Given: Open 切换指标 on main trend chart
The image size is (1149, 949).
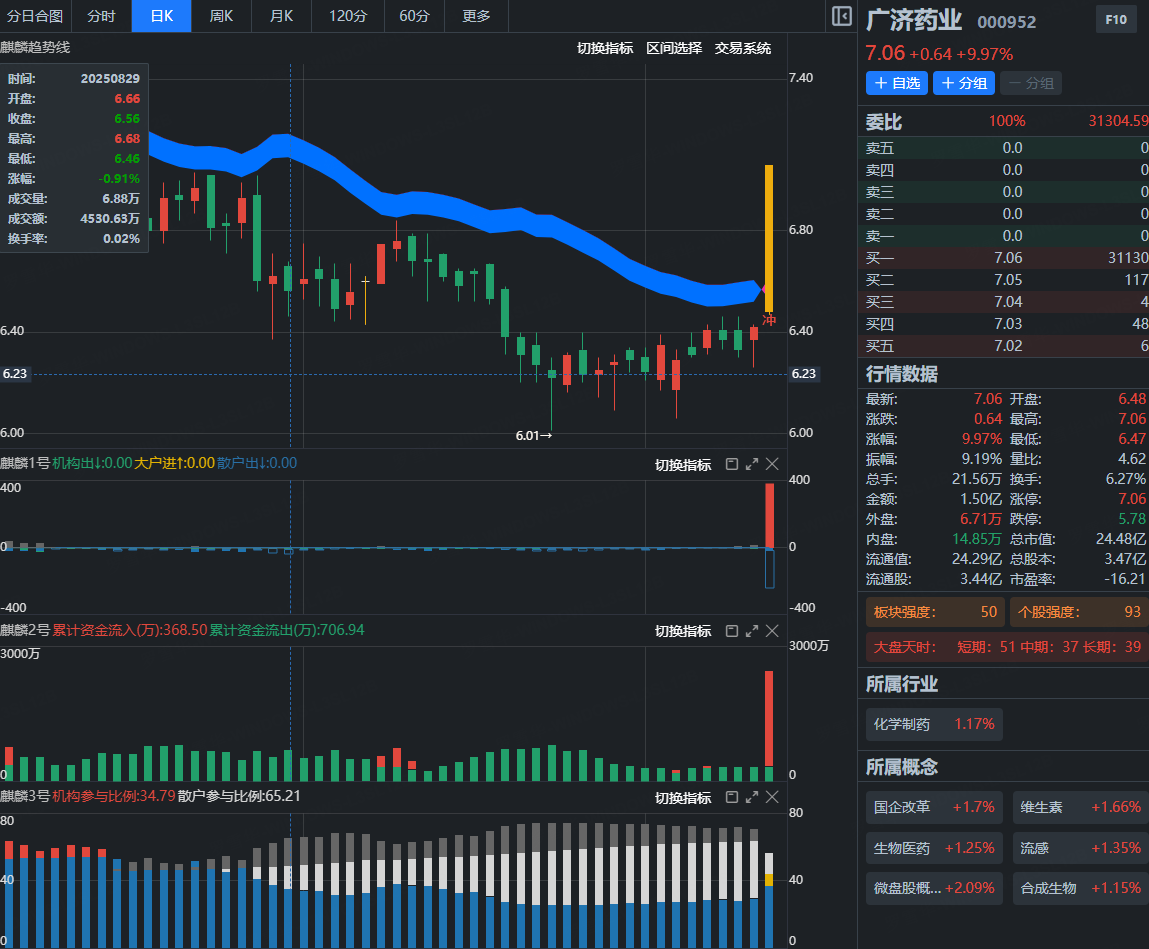Looking at the screenshot, I should [605, 48].
